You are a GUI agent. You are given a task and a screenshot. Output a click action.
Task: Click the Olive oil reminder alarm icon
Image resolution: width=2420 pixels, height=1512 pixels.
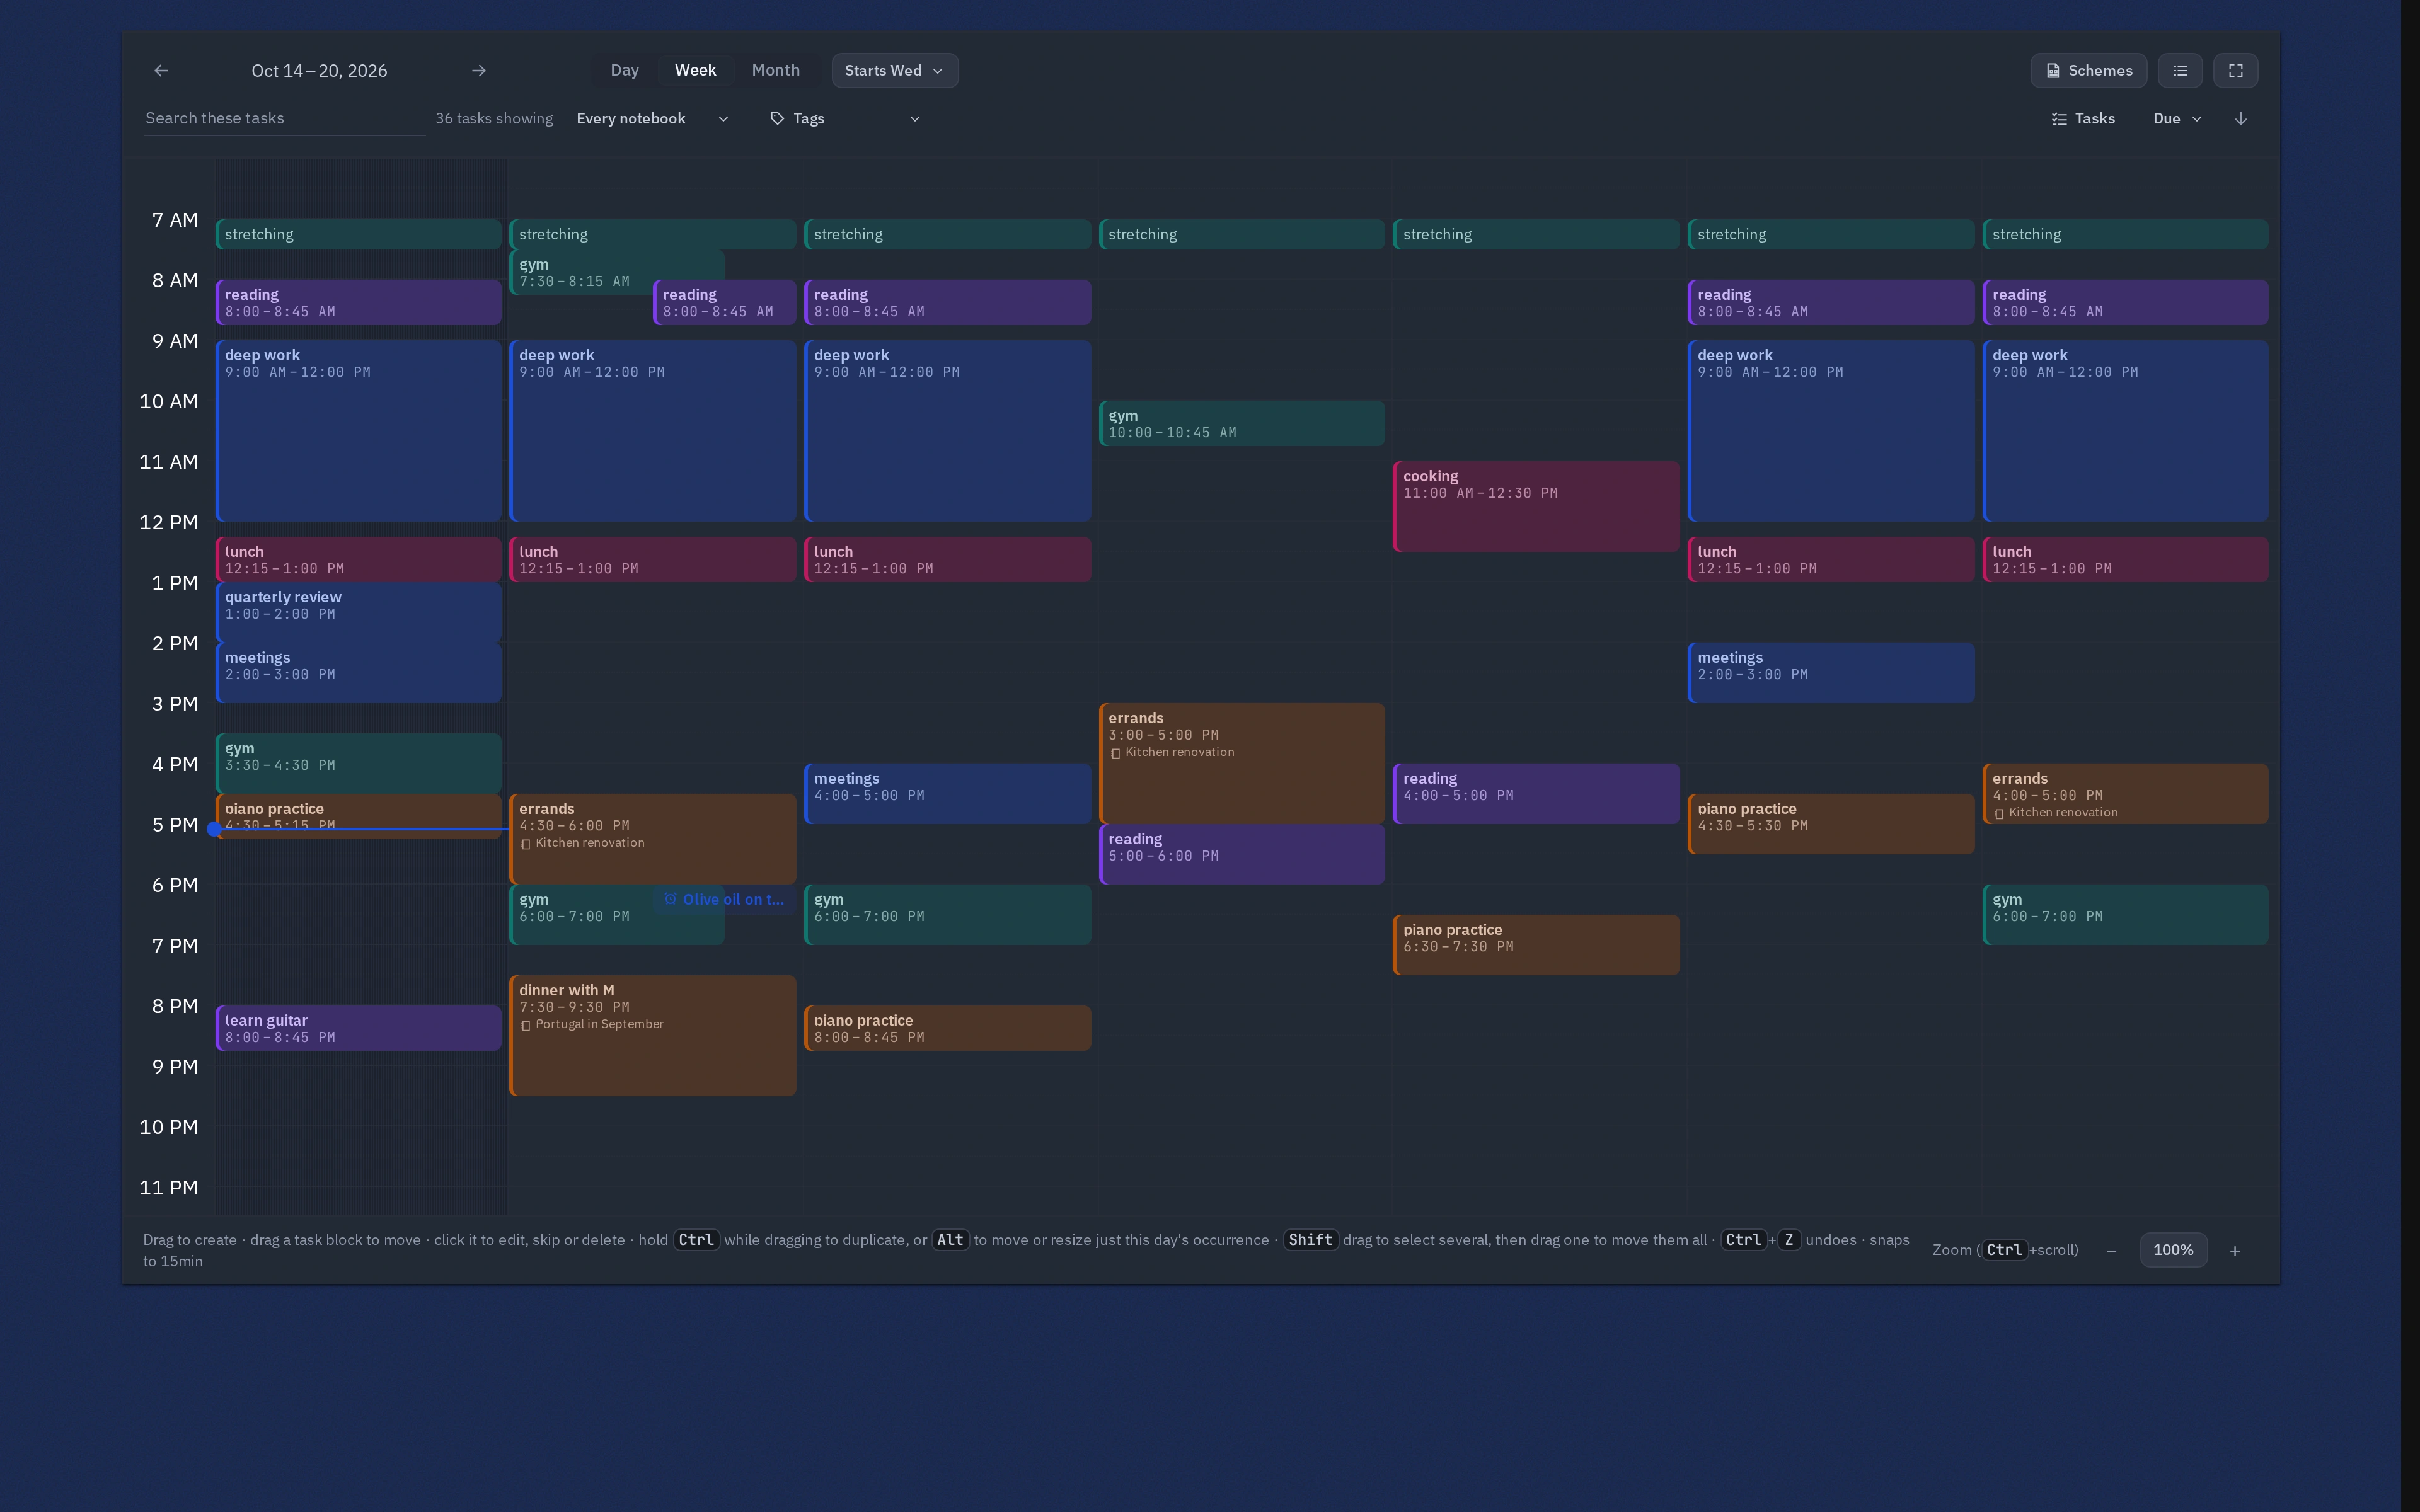click(670, 899)
